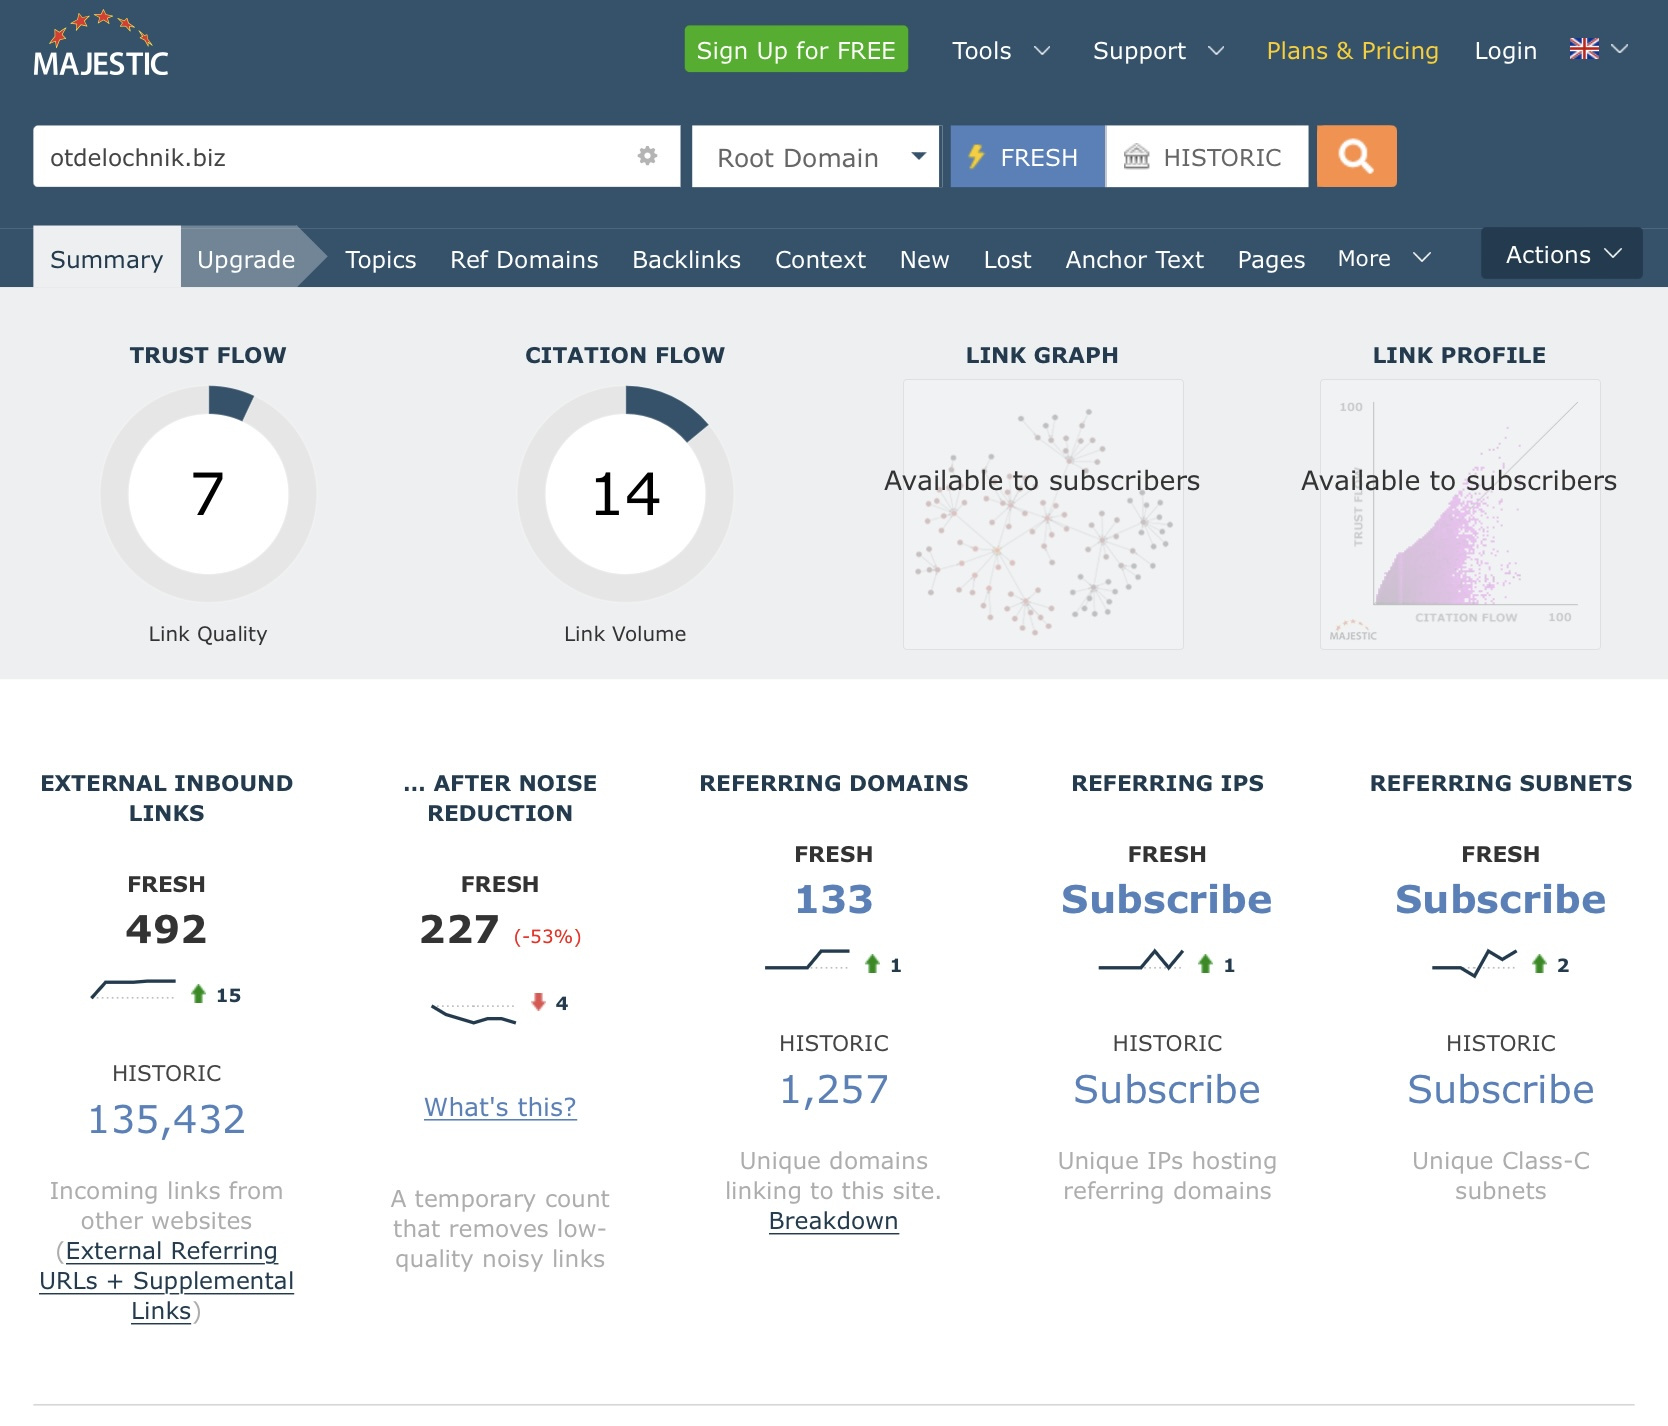Open search settings gear icon

(648, 156)
